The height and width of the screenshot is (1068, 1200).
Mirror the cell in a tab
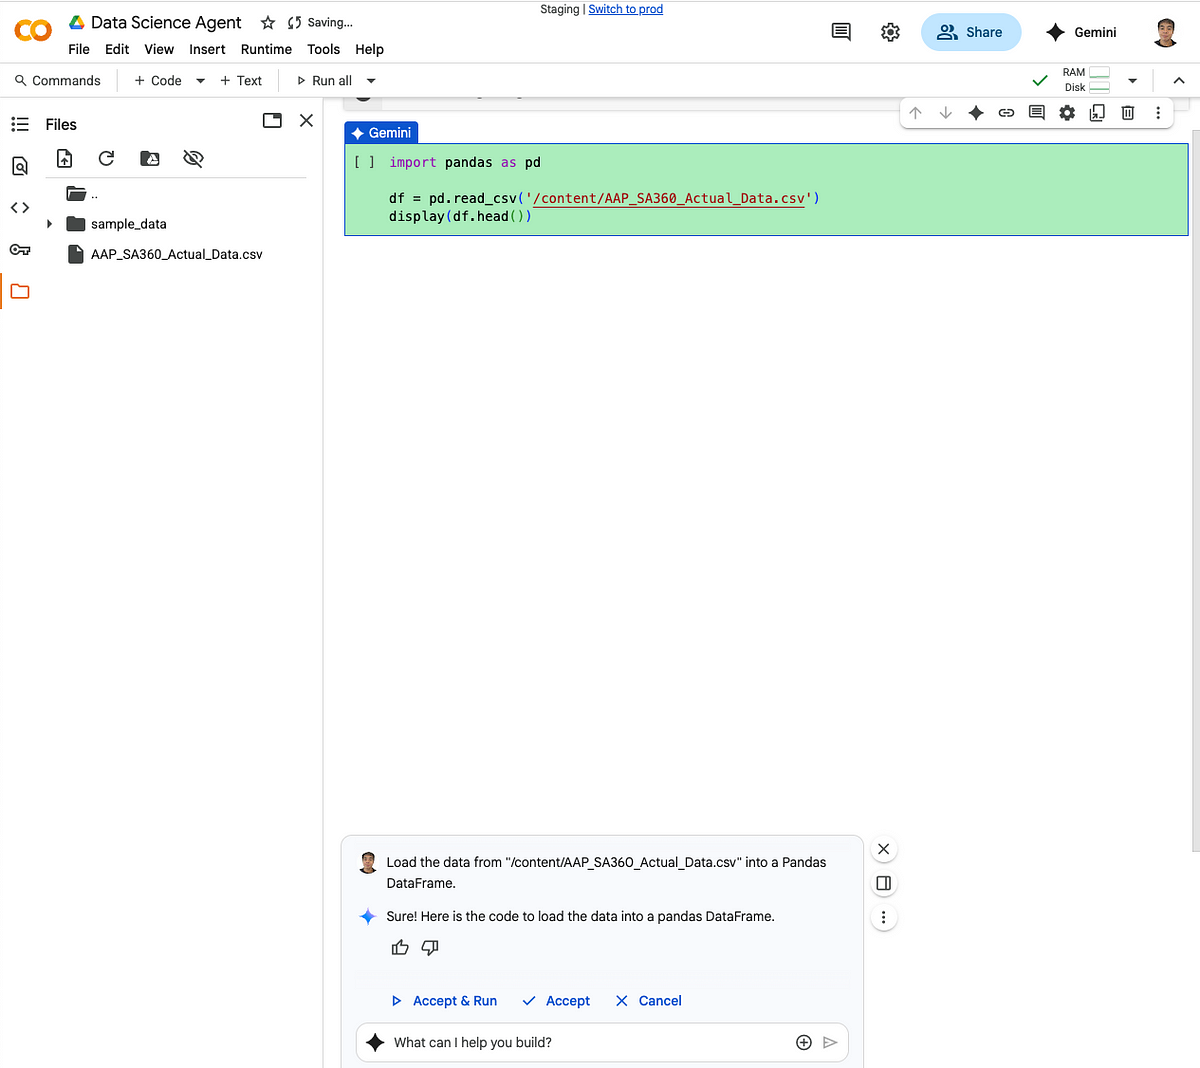point(1097,113)
